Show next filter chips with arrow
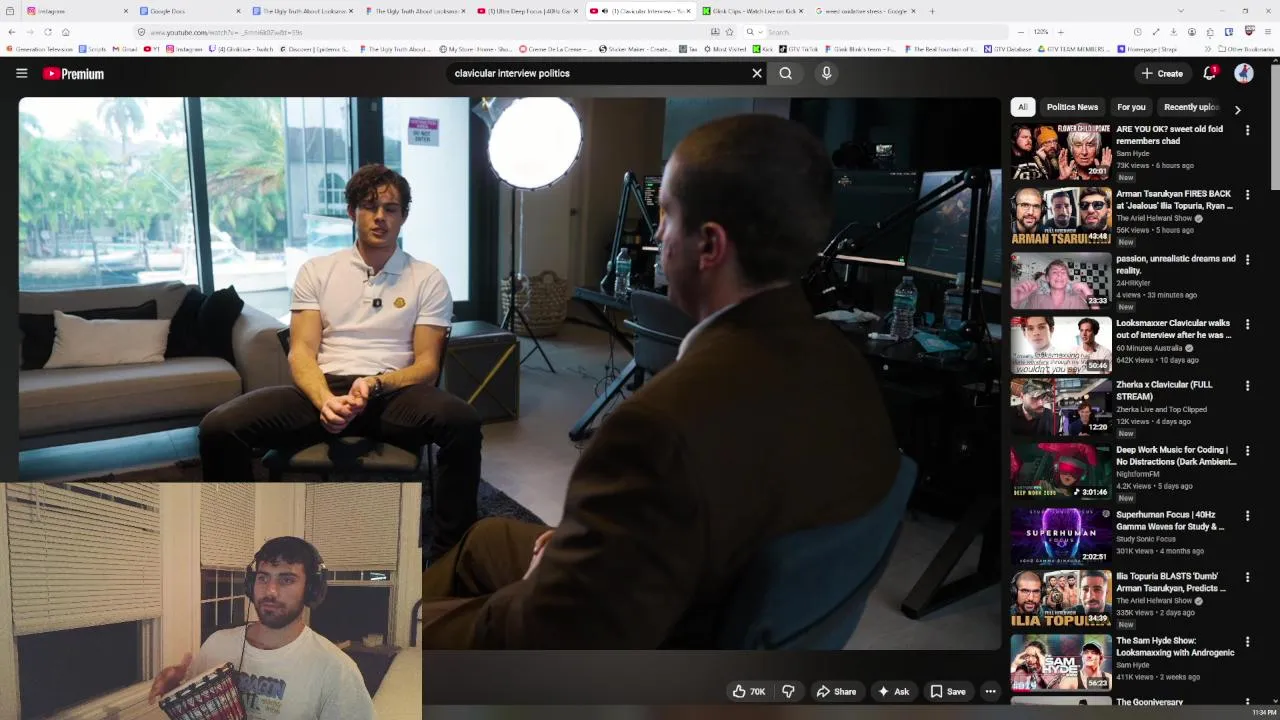1280x720 pixels. (x=1238, y=109)
